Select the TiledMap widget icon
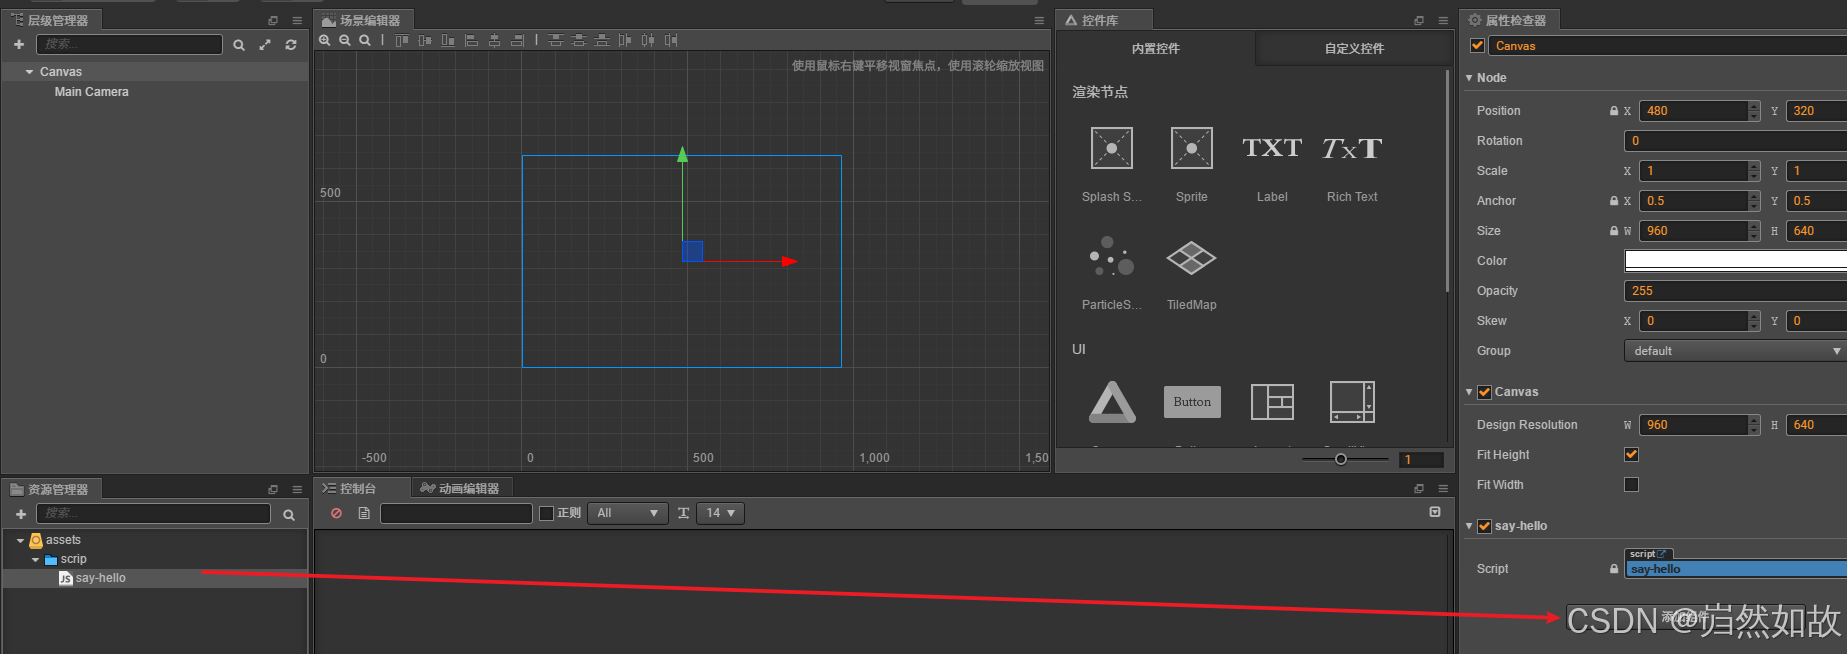 point(1192,257)
